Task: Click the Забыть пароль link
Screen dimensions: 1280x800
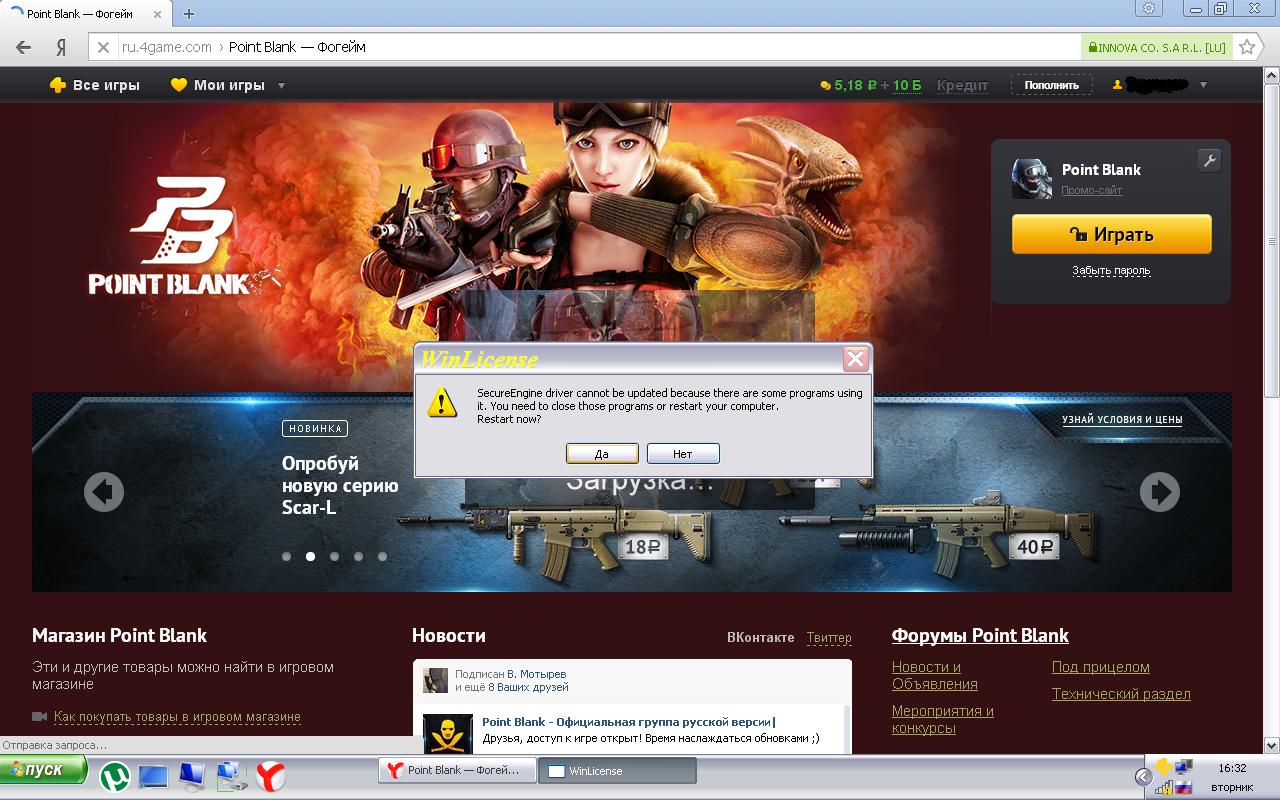Action: [1112, 270]
